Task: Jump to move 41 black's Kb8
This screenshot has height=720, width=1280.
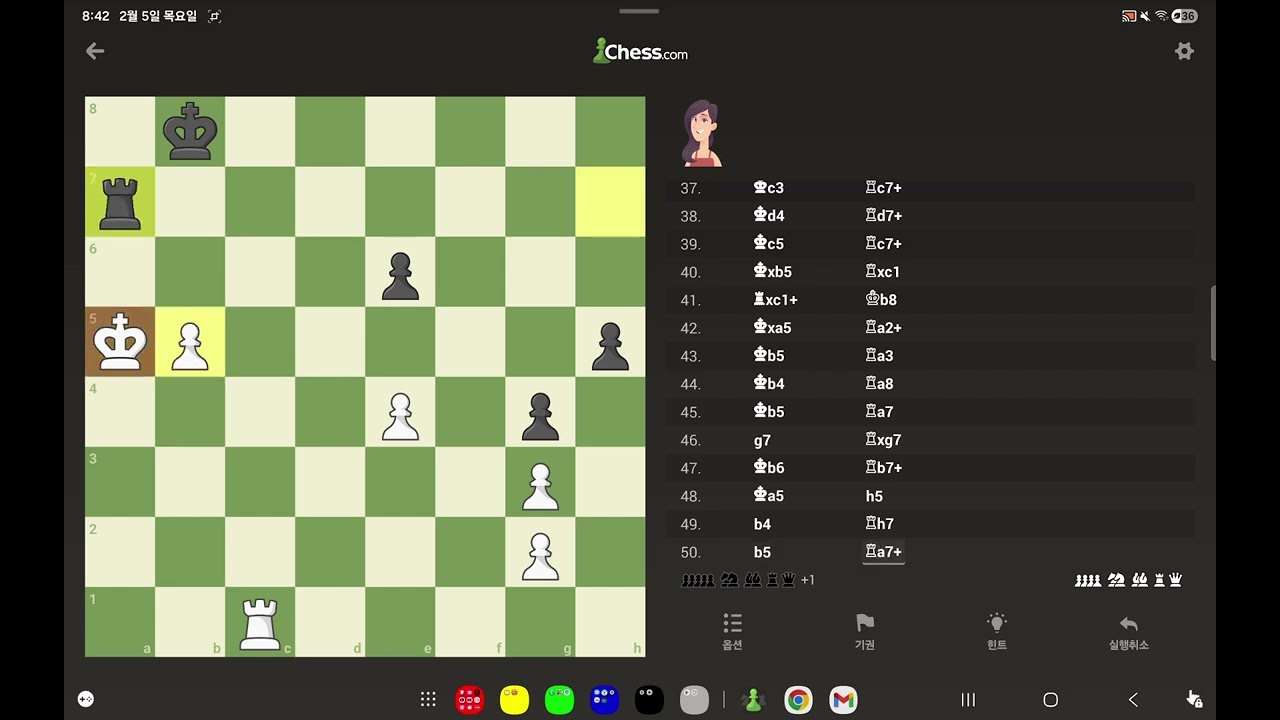Action: tap(880, 300)
